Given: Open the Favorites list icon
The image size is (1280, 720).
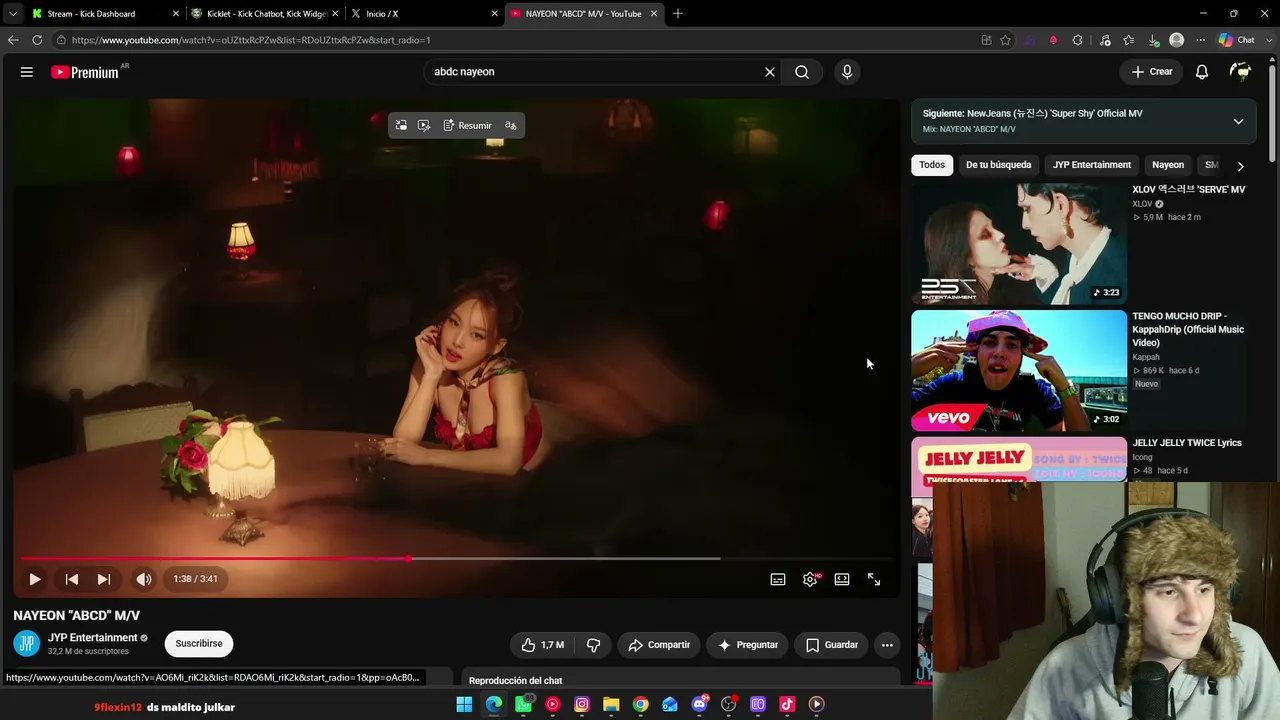Looking at the screenshot, I should 1129,40.
